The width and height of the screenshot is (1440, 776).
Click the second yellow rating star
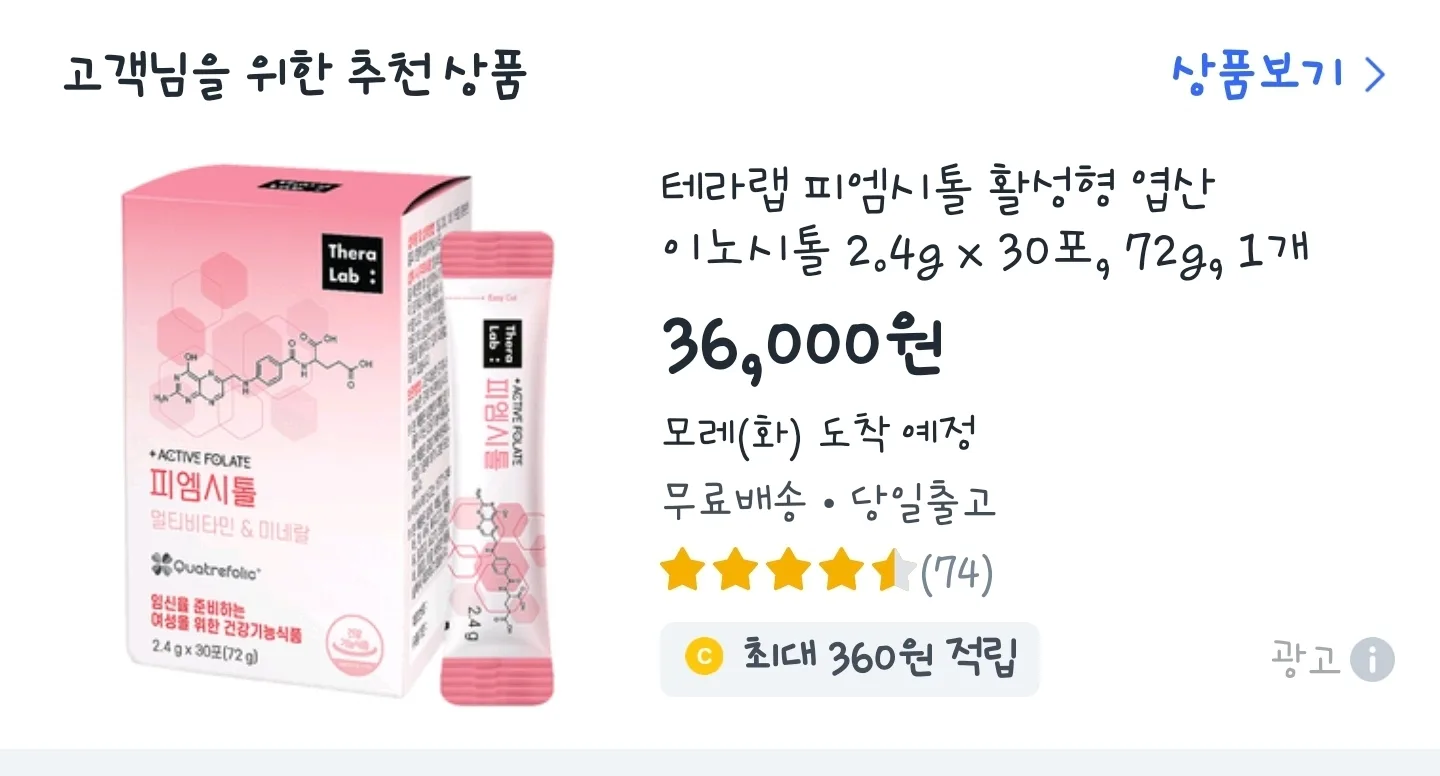click(736, 571)
